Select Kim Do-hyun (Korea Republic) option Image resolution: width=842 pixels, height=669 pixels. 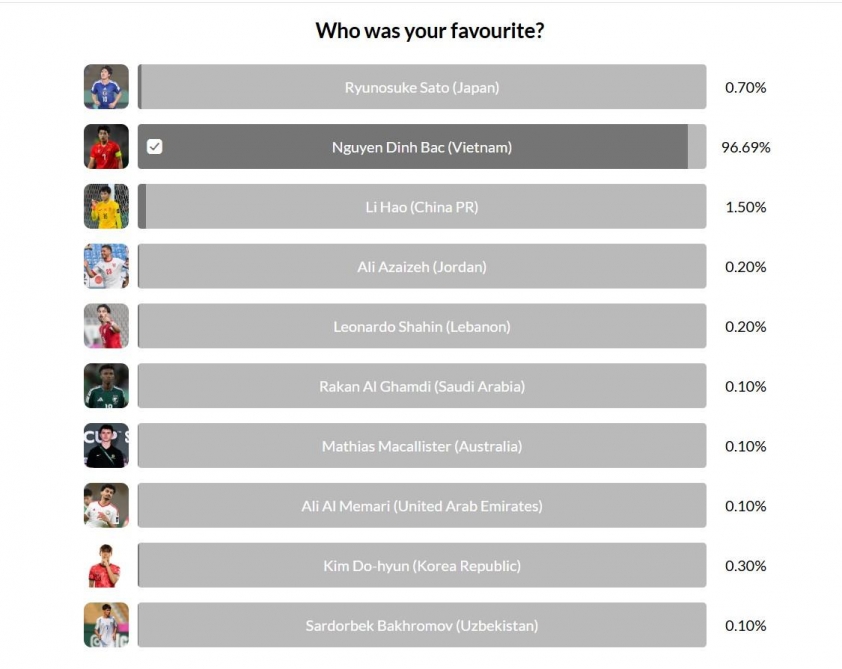click(x=421, y=566)
